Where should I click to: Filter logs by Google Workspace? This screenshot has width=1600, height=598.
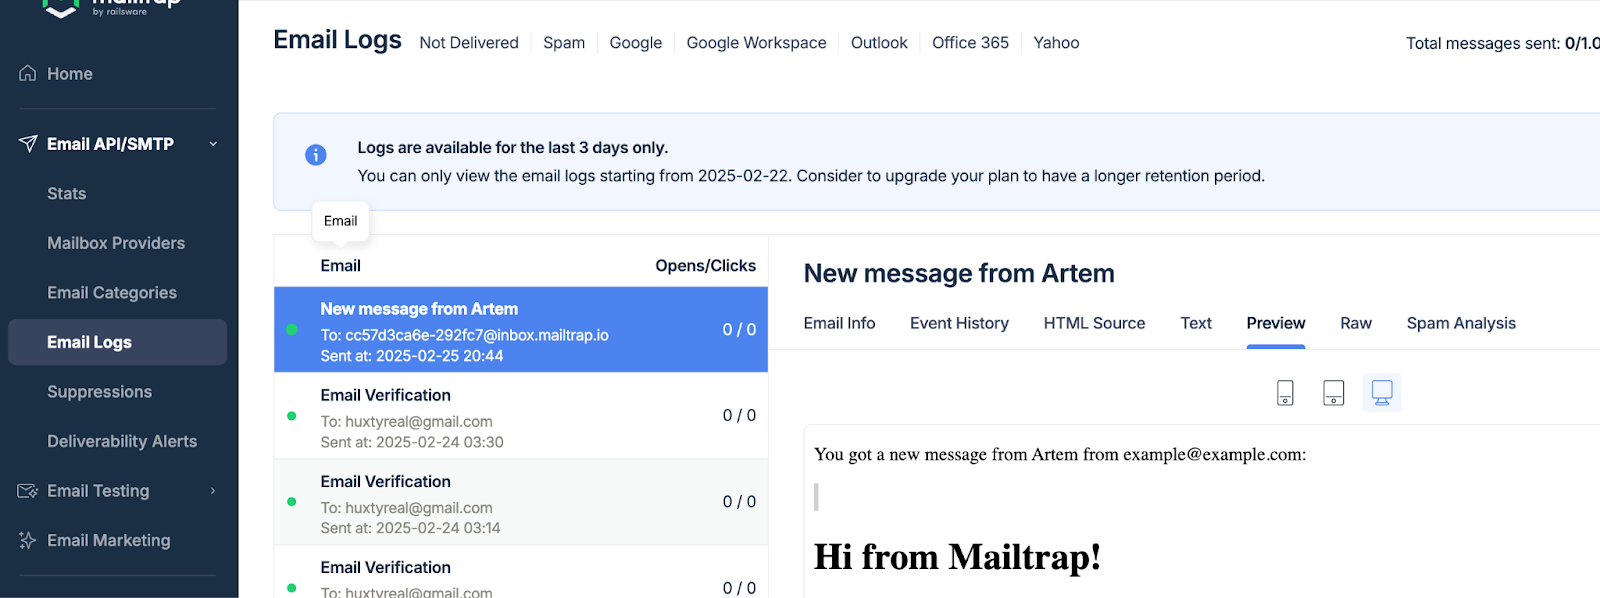[x=756, y=43]
